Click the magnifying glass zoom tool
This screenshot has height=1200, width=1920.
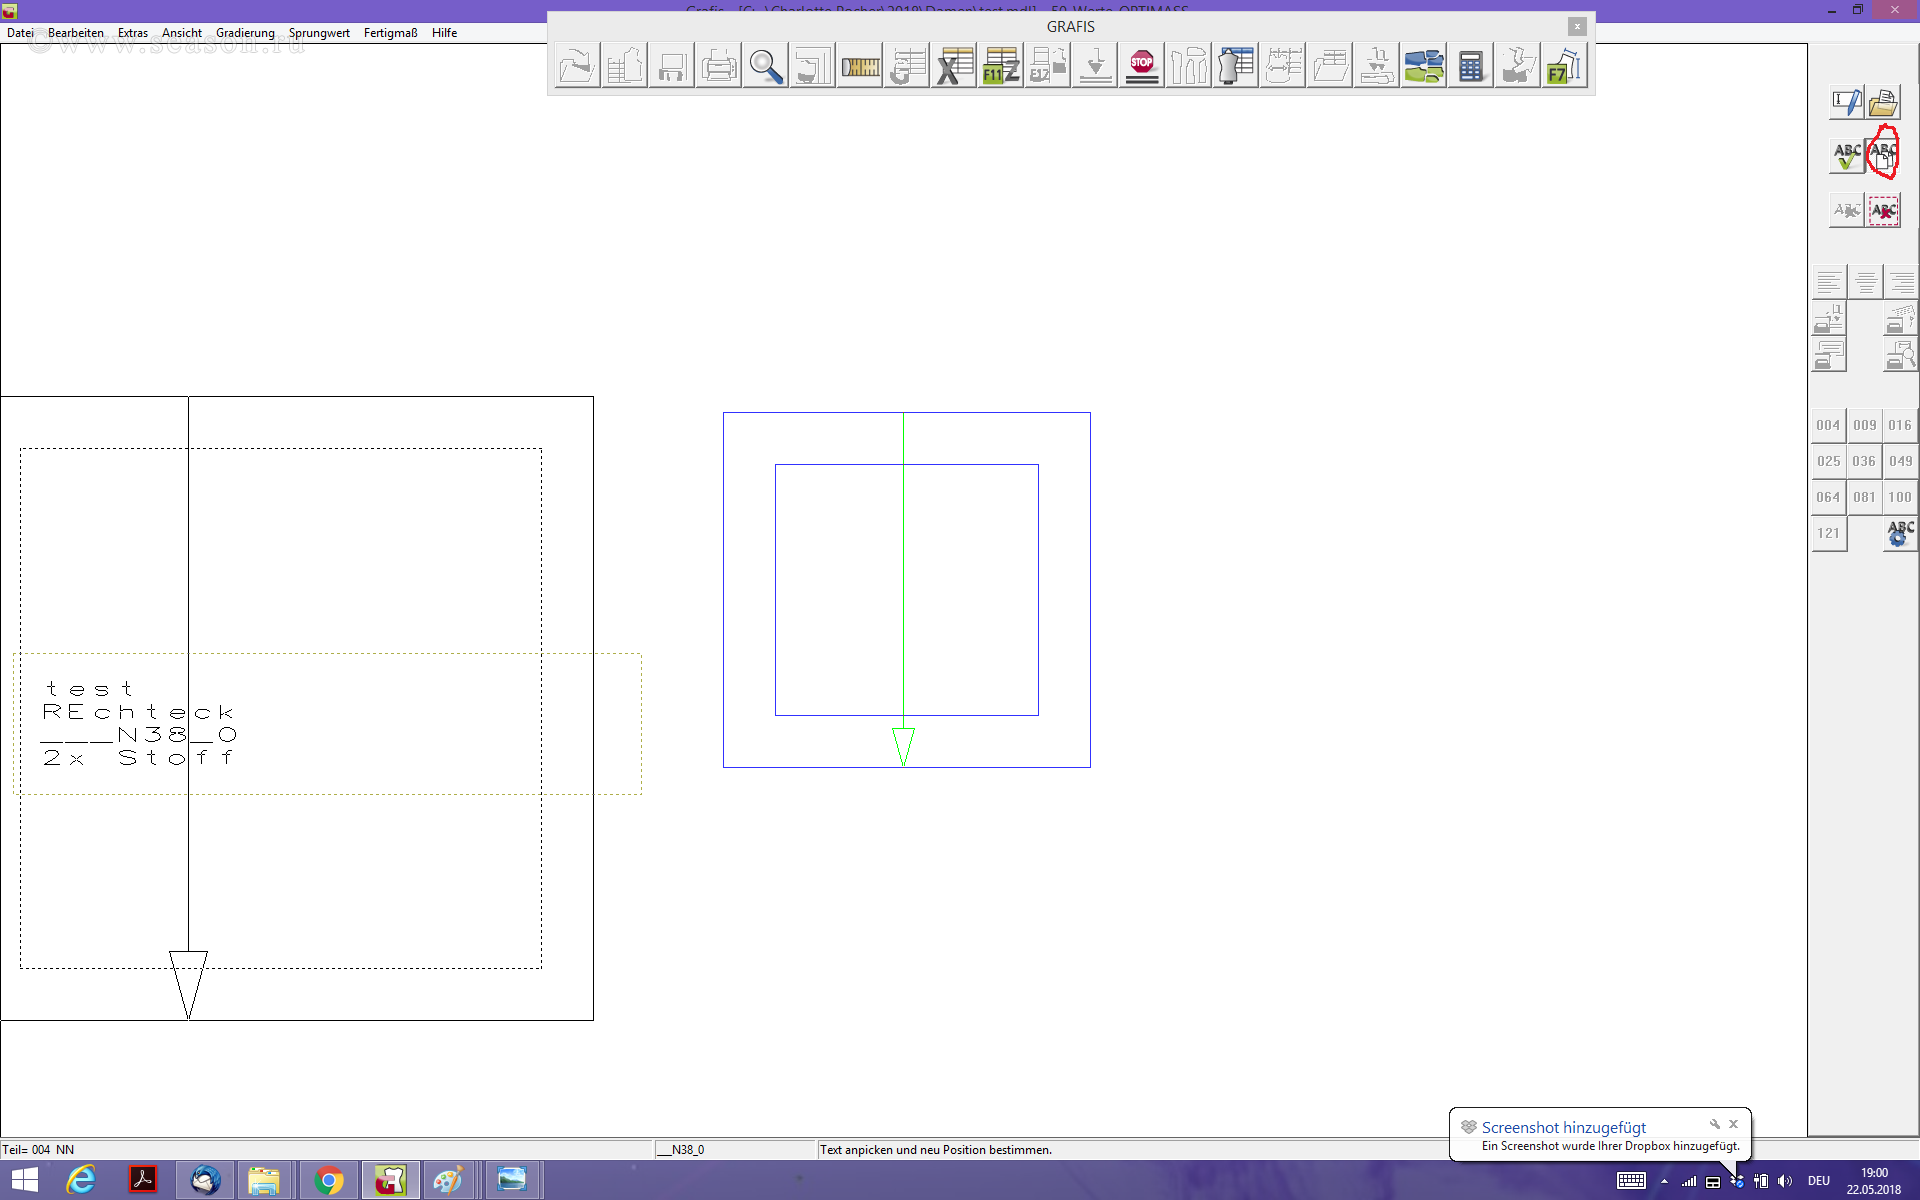click(x=766, y=67)
